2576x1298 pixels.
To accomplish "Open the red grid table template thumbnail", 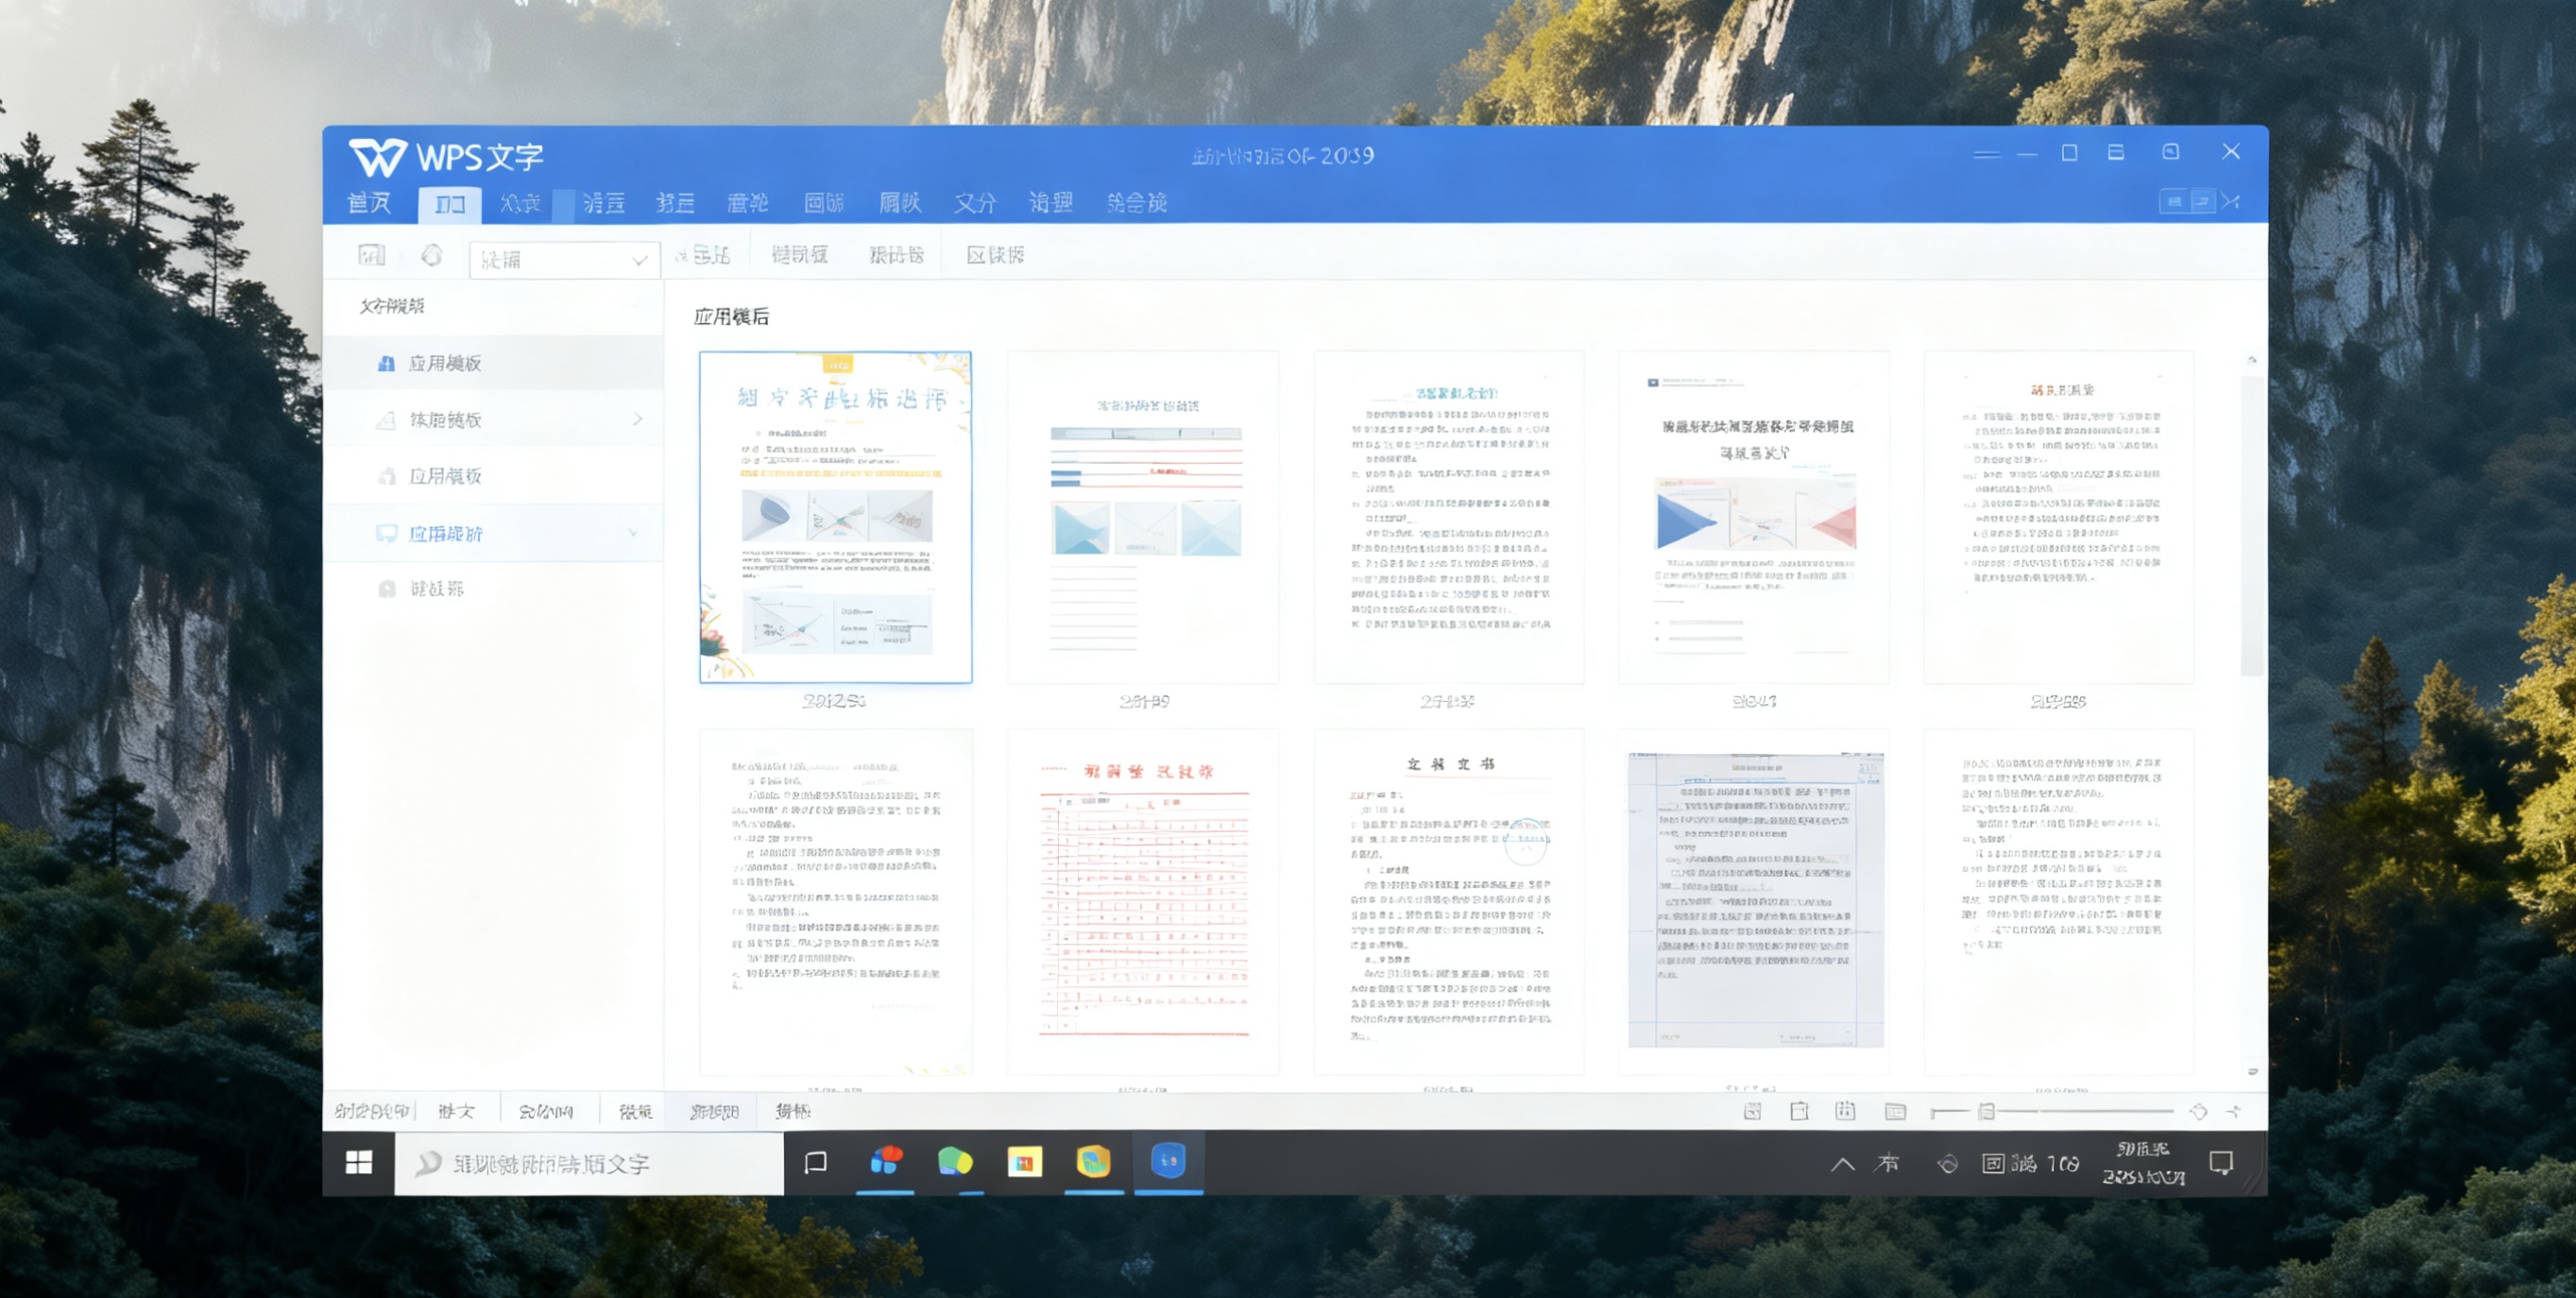I will pyautogui.click(x=1143, y=900).
